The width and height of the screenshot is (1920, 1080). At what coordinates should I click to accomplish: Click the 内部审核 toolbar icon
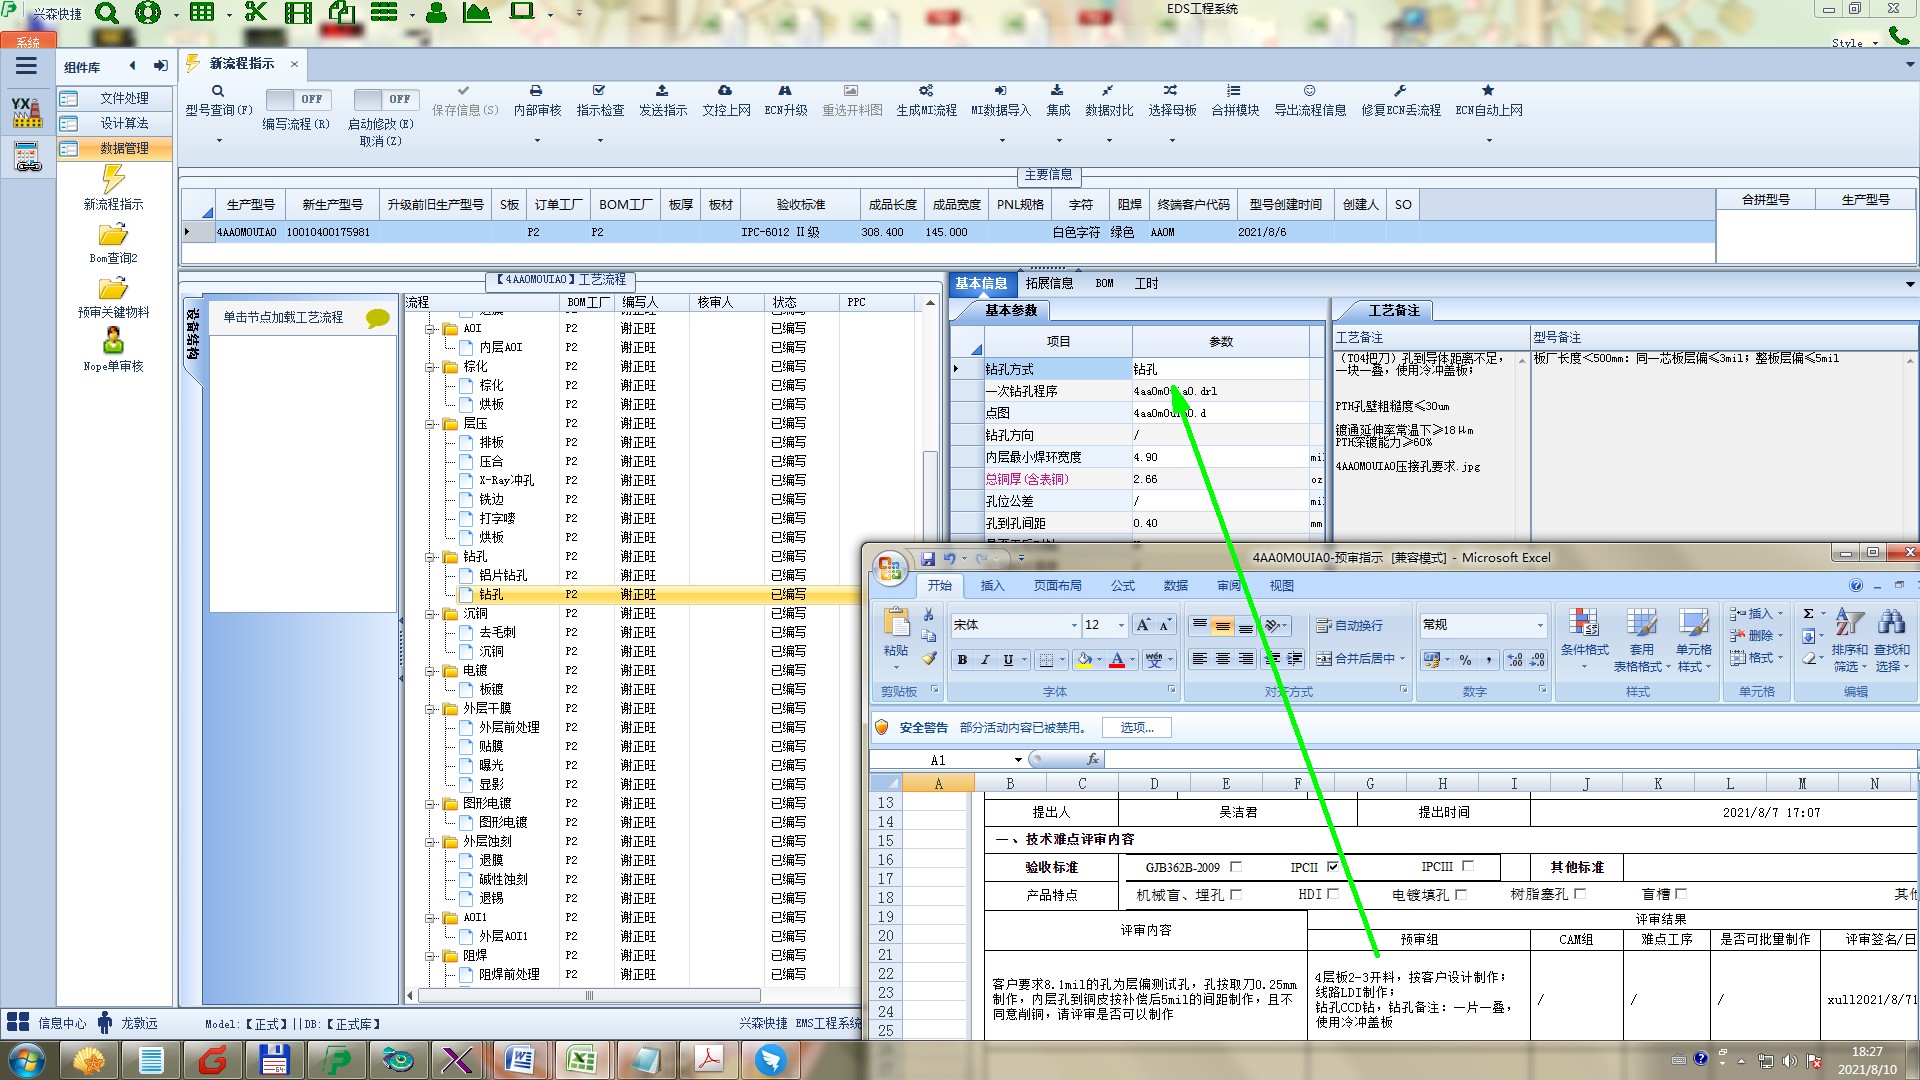(536, 91)
